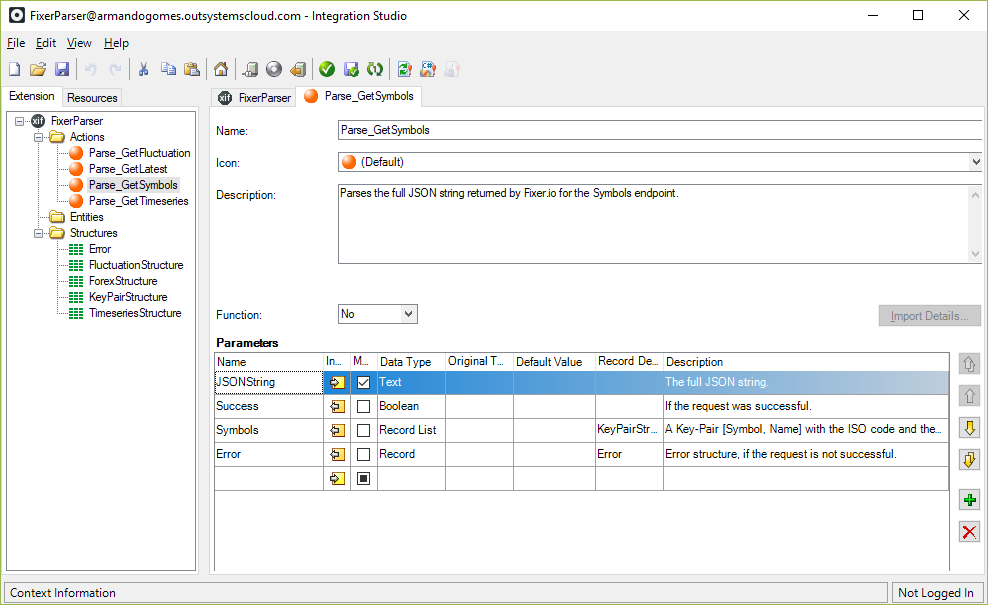This screenshot has height=605, width=988.
Task: Click the 1-Click Publish green arrows icon
Action: pyautogui.click(x=375, y=69)
